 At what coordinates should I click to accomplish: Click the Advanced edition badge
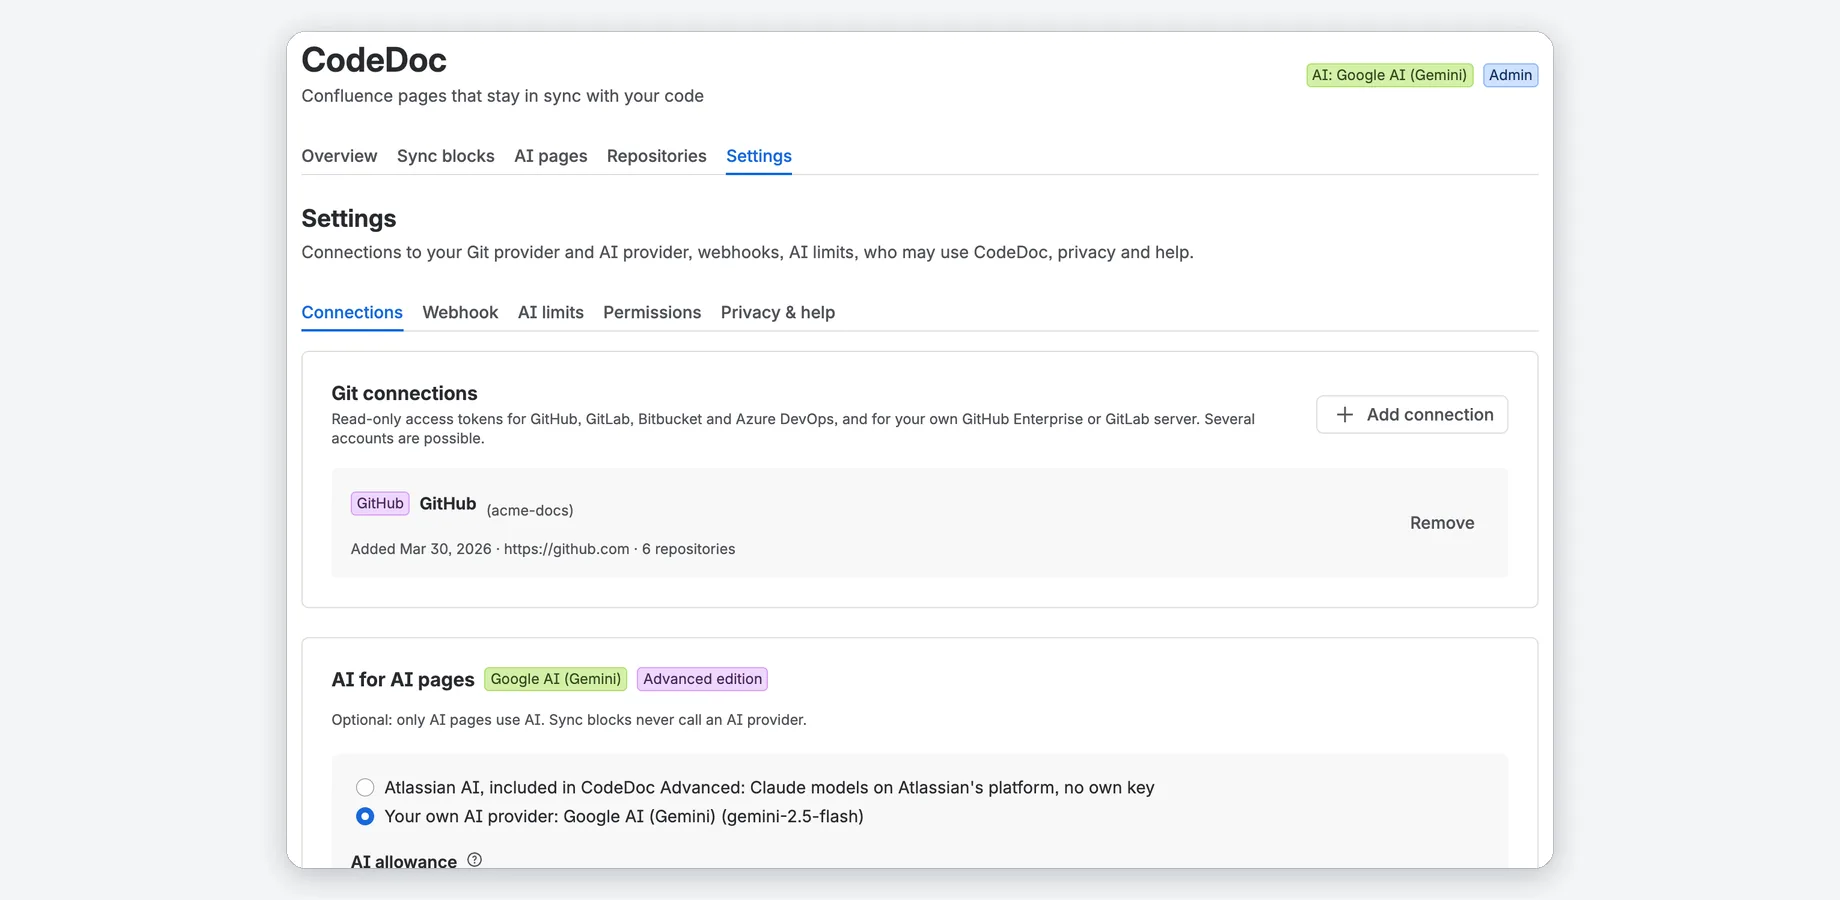click(x=702, y=679)
